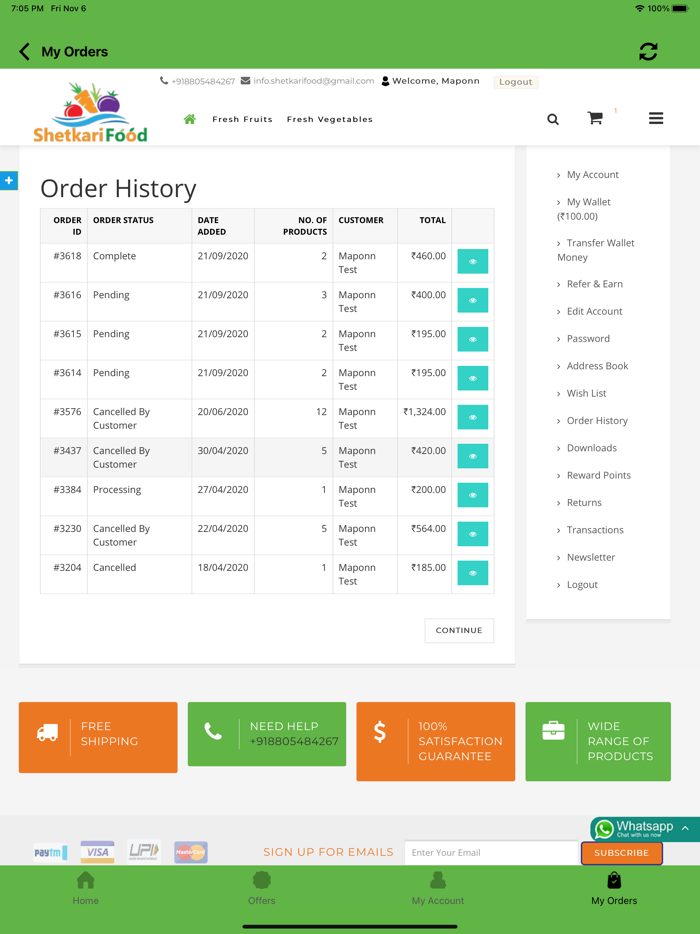
Task: View order #3615 with eye button
Action: click(472, 339)
